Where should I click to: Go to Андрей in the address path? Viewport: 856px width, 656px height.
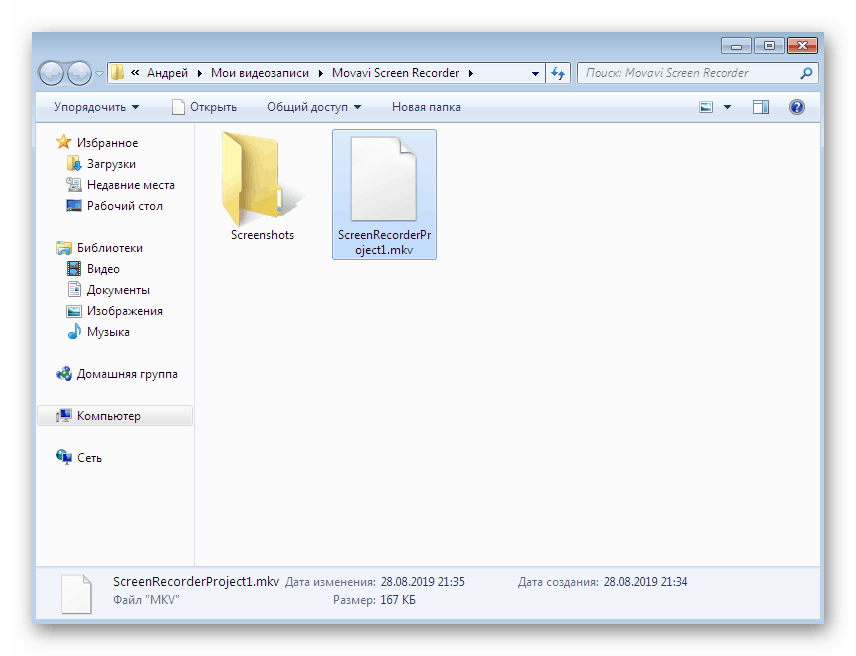[167, 73]
